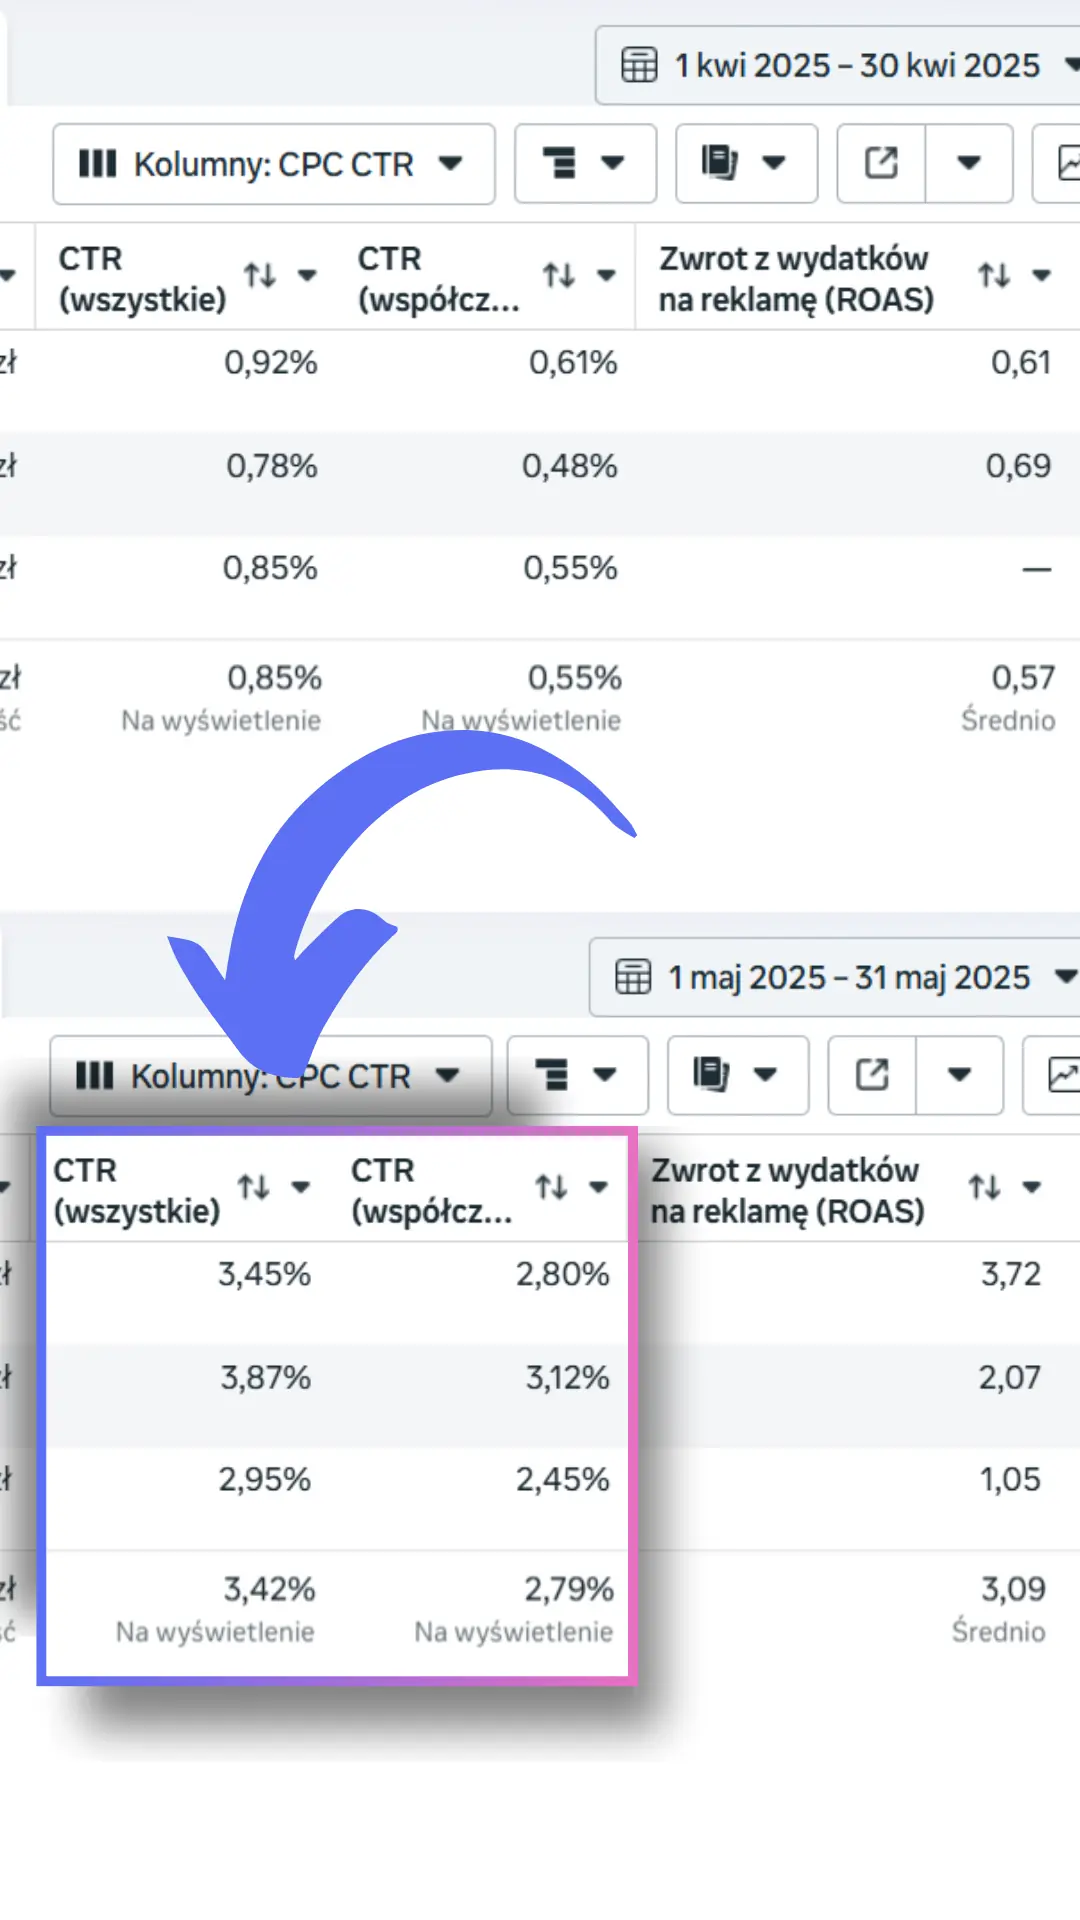Click the upper reports icon button

(x=746, y=163)
